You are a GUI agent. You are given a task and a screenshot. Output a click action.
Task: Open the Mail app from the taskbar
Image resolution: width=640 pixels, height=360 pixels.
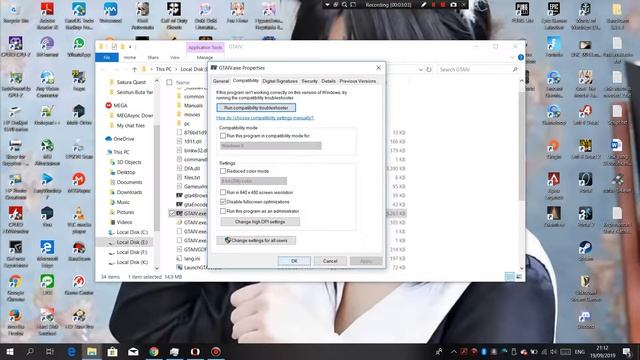click(x=133, y=351)
